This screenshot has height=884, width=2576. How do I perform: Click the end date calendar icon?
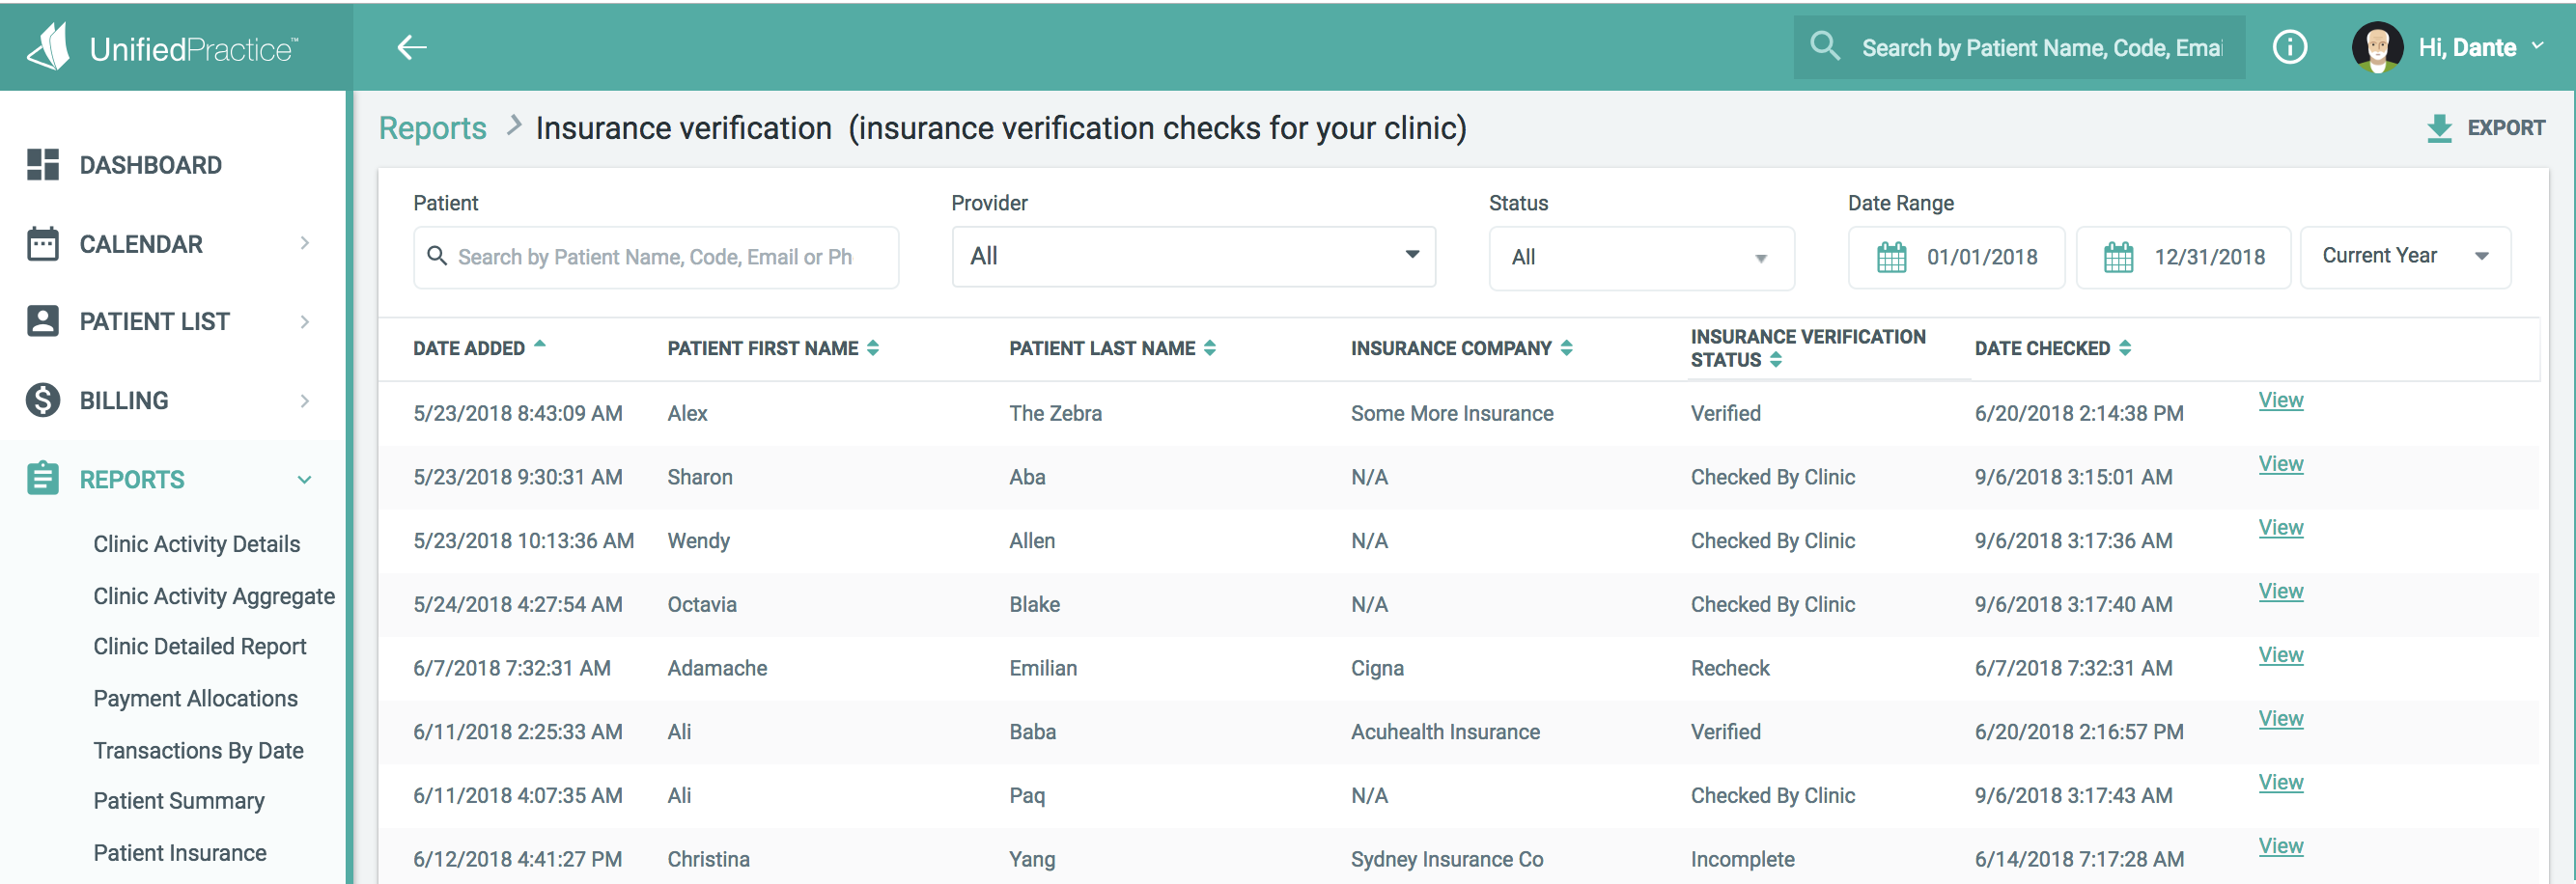2118,257
